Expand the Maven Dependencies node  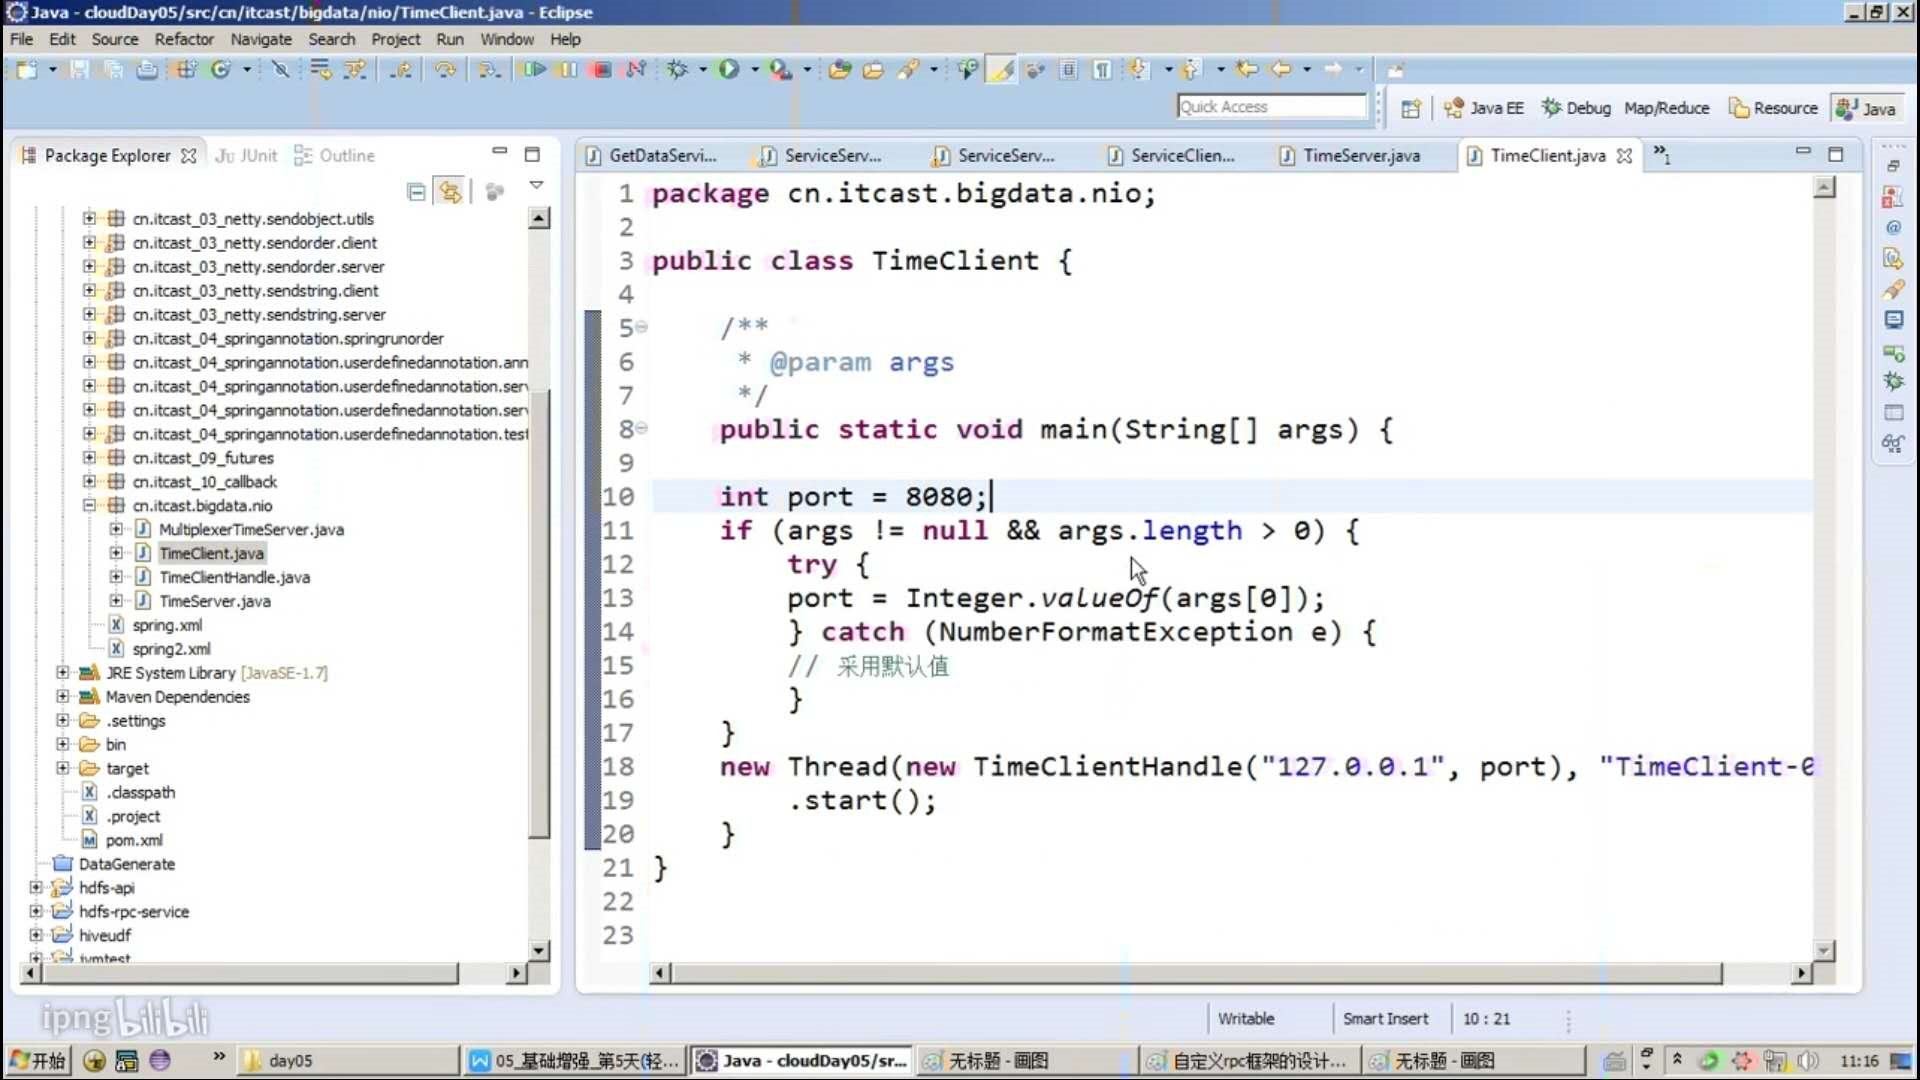[63, 696]
